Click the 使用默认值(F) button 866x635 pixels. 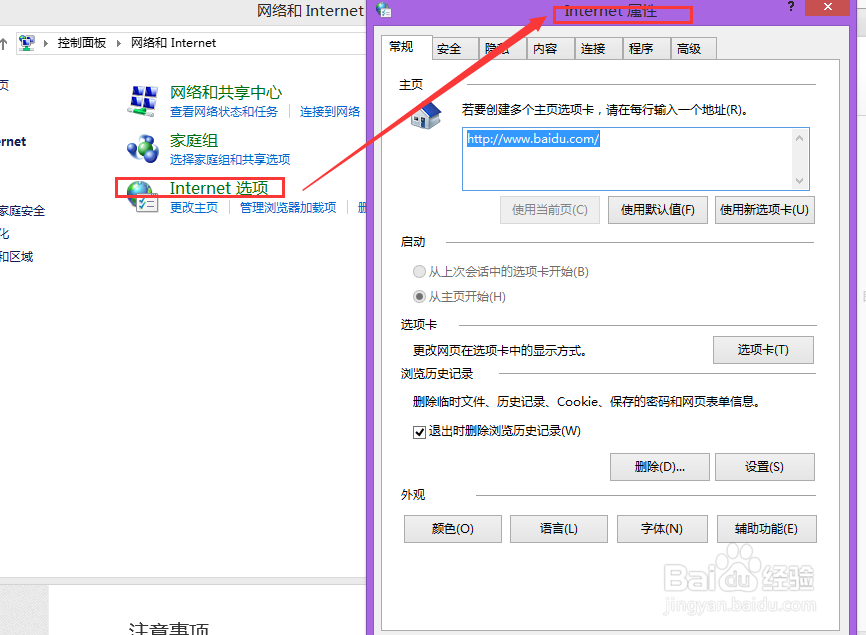coord(657,209)
